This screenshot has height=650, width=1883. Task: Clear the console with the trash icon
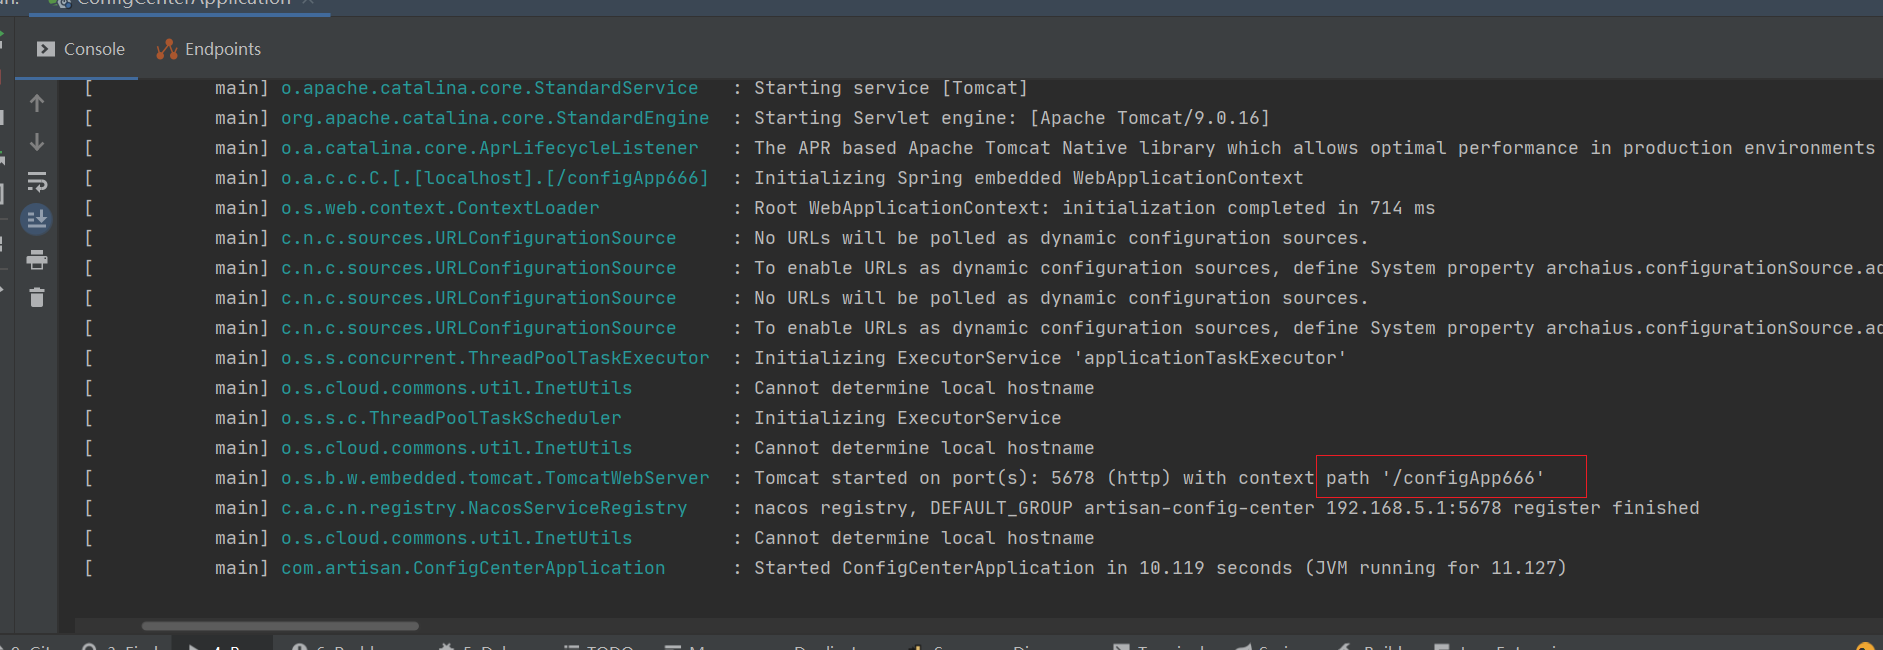coord(37,297)
